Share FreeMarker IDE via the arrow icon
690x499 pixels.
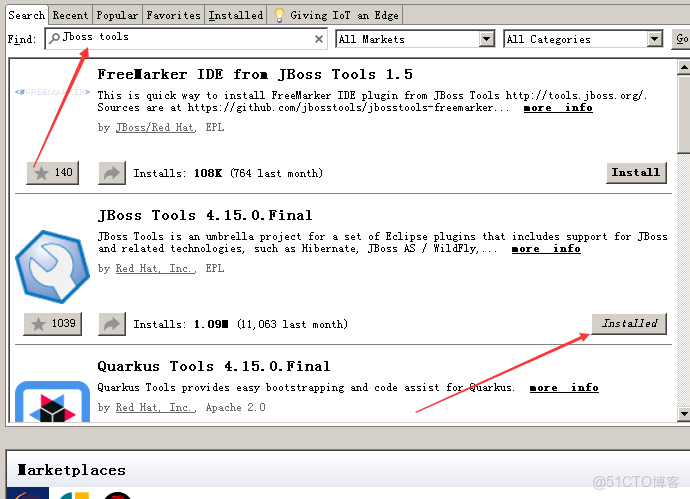click(x=112, y=172)
